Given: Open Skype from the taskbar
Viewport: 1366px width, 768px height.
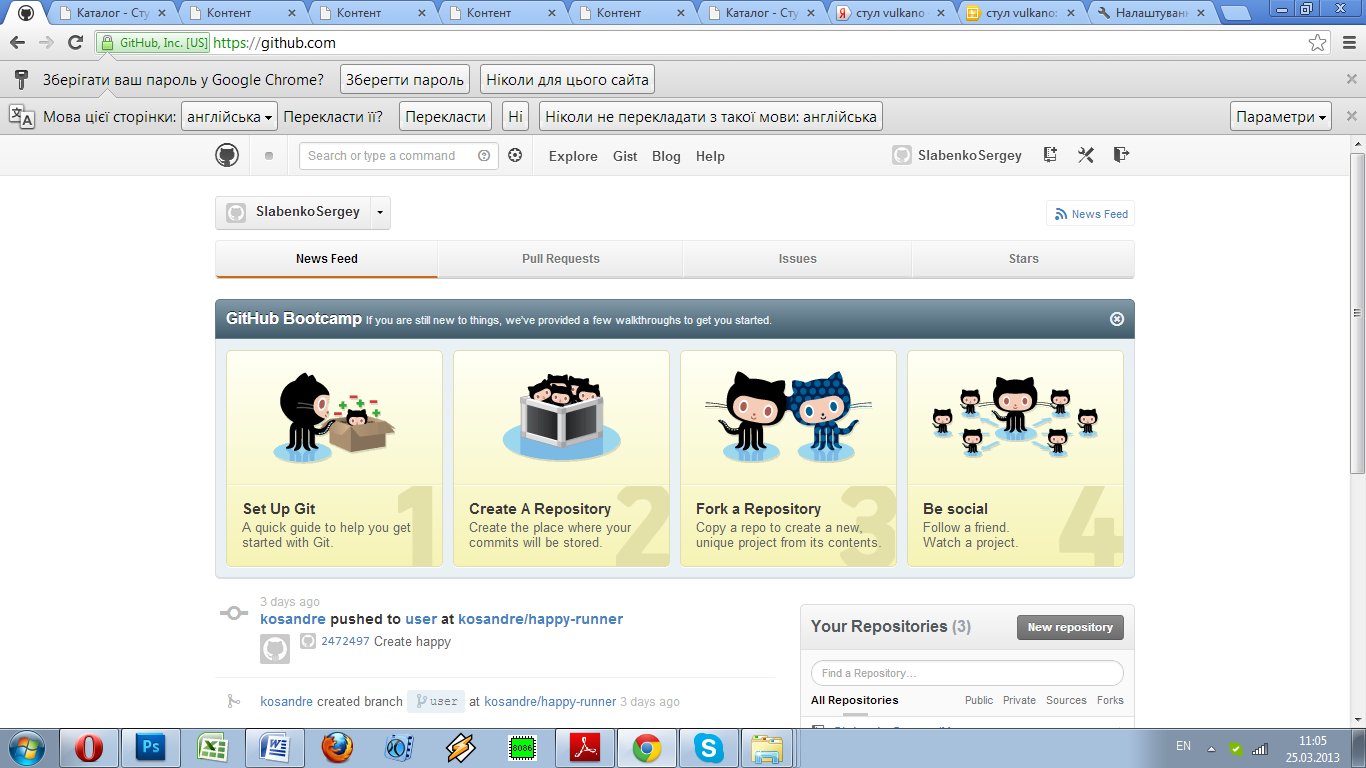Looking at the screenshot, I should coord(709,747).
